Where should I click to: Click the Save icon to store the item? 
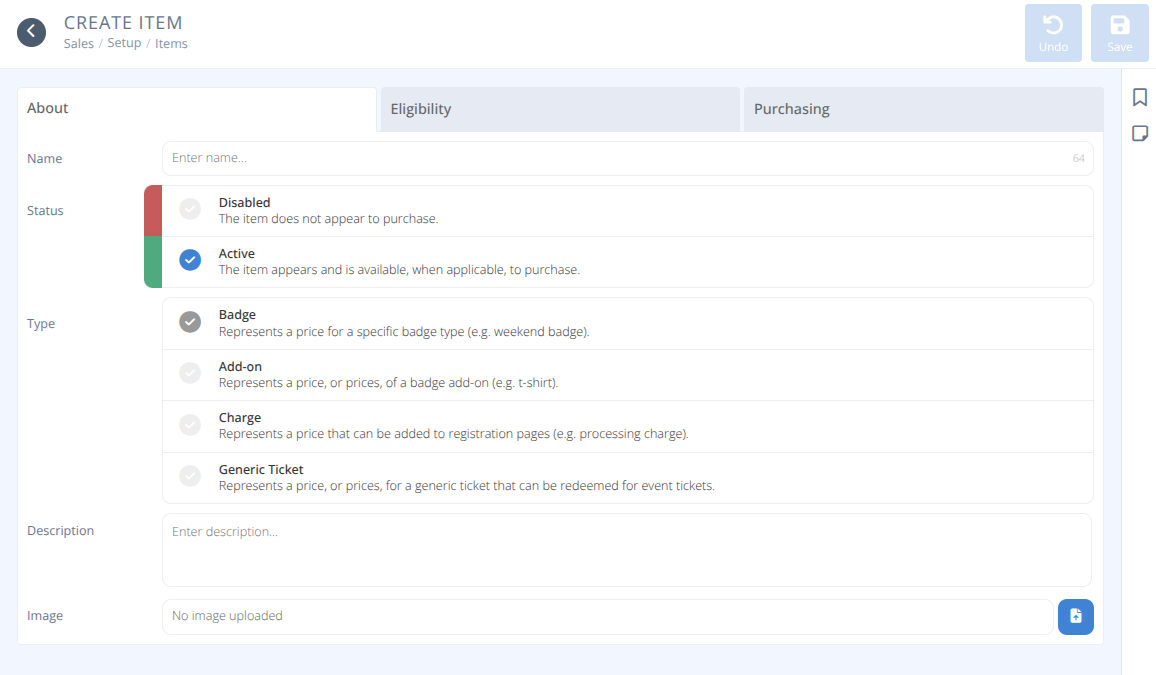point(1119,32)
